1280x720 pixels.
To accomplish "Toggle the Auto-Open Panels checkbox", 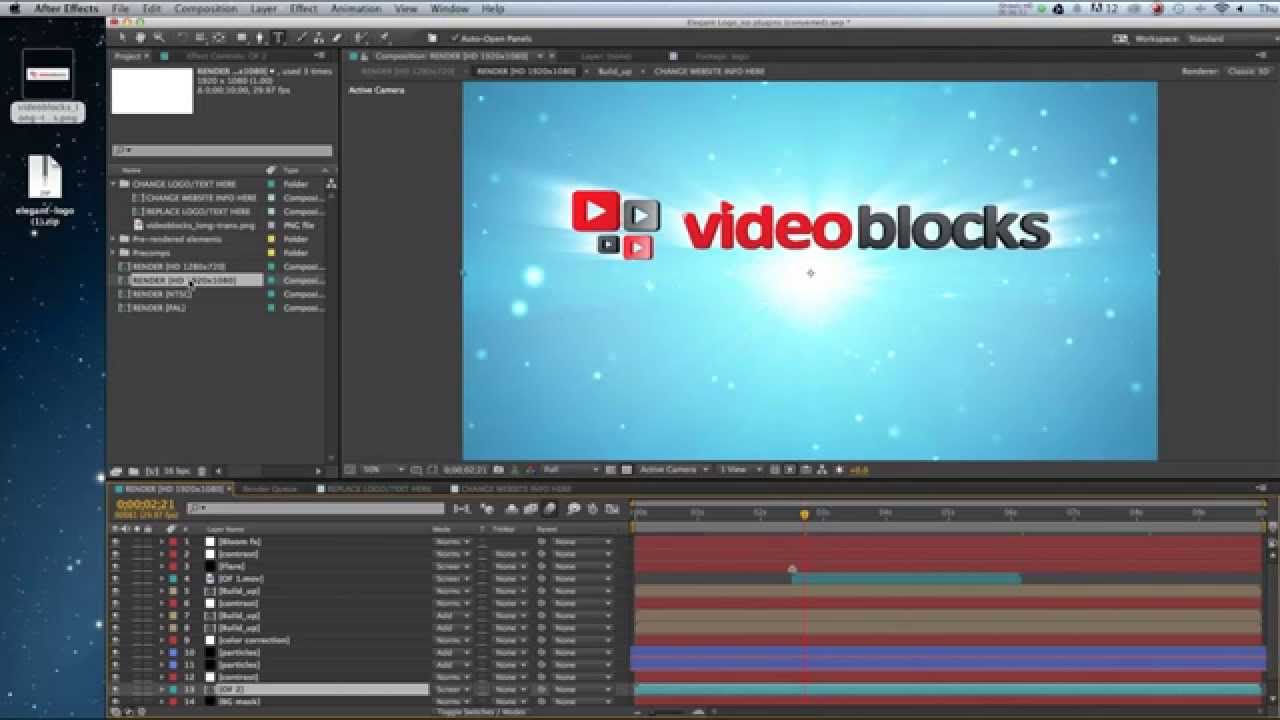I will coord(456,38).
